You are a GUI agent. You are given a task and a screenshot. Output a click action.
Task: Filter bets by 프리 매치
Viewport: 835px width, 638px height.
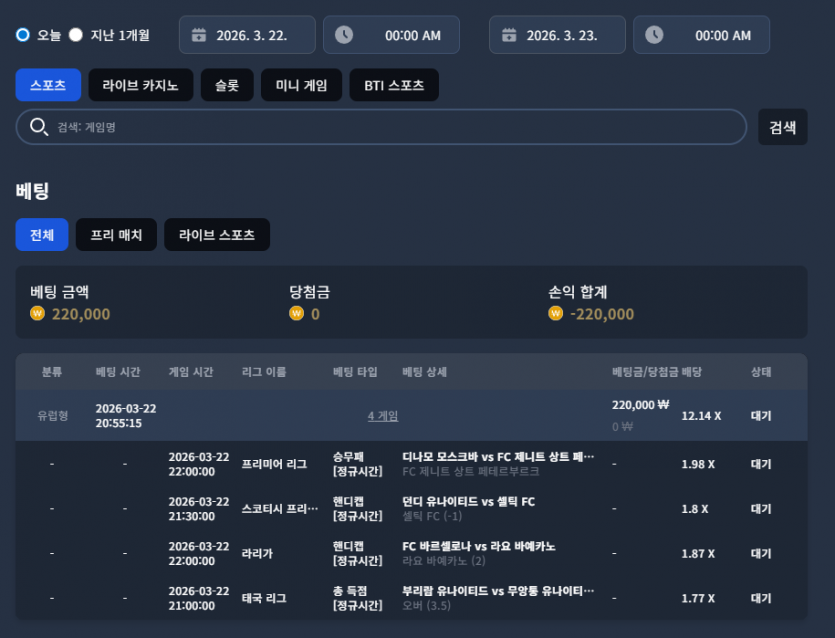click(116, 235)
